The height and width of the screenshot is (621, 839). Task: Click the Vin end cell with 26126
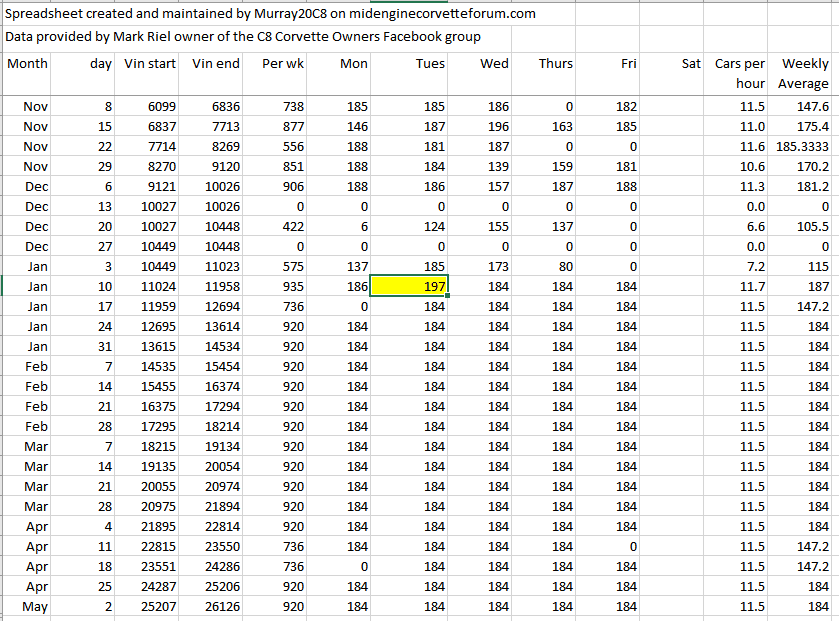pyautogui.click(x=214, y=606)
